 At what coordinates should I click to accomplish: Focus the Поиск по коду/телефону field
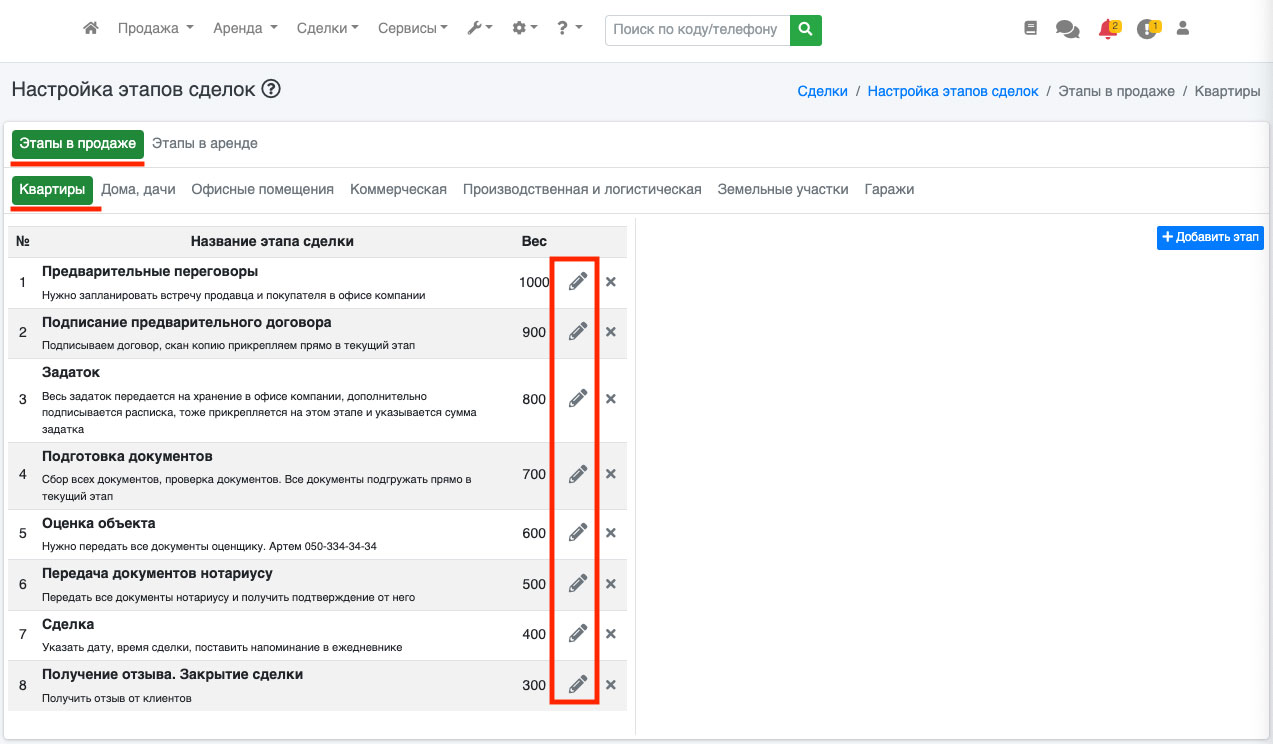pyautogui.click(x=697, y=30)
